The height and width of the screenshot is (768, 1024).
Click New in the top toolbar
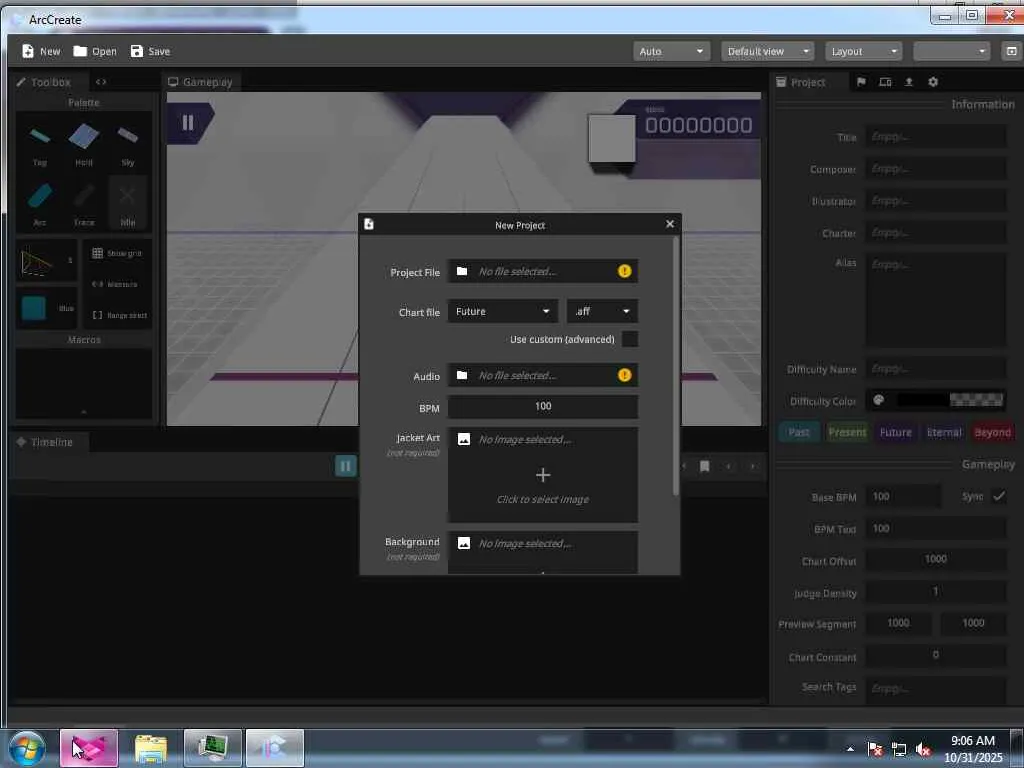pyautogui.click(x=41, y=51)
